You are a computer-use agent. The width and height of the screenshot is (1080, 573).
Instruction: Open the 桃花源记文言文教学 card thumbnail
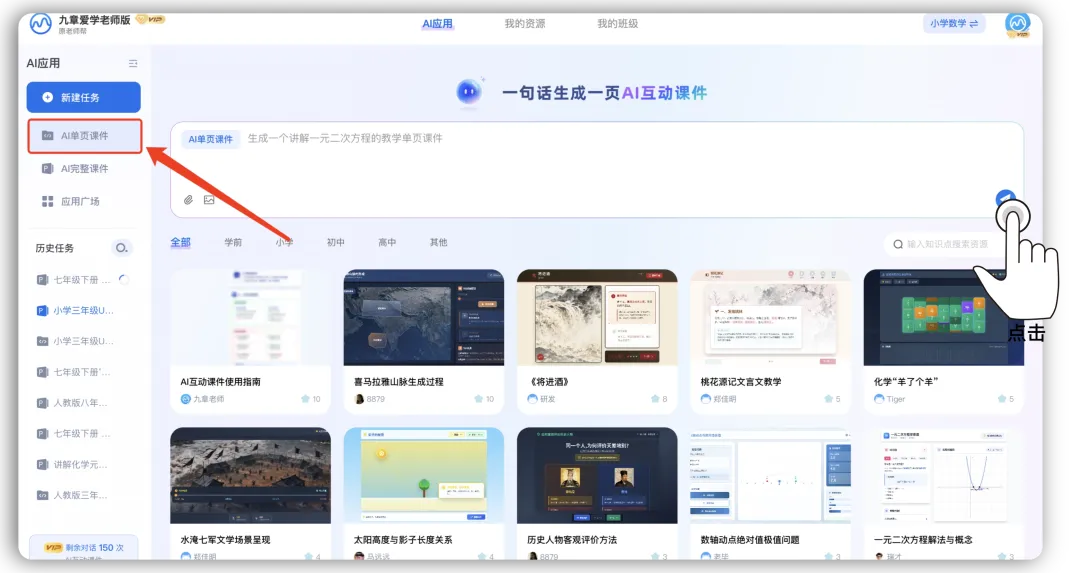[771, 317]
